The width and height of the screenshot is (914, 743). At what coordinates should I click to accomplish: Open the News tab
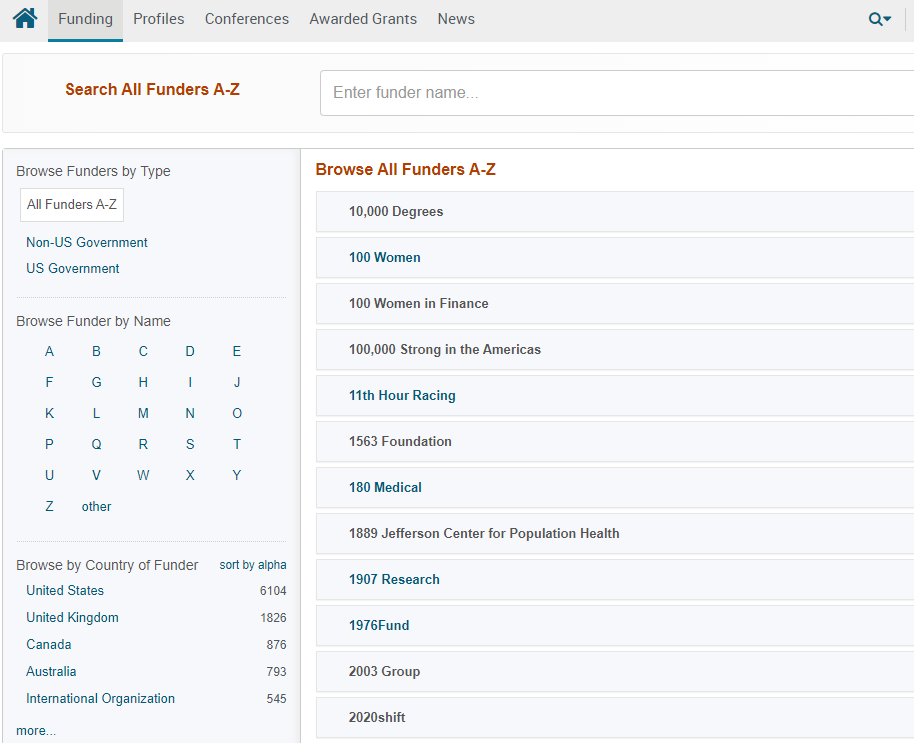[456, 19]
